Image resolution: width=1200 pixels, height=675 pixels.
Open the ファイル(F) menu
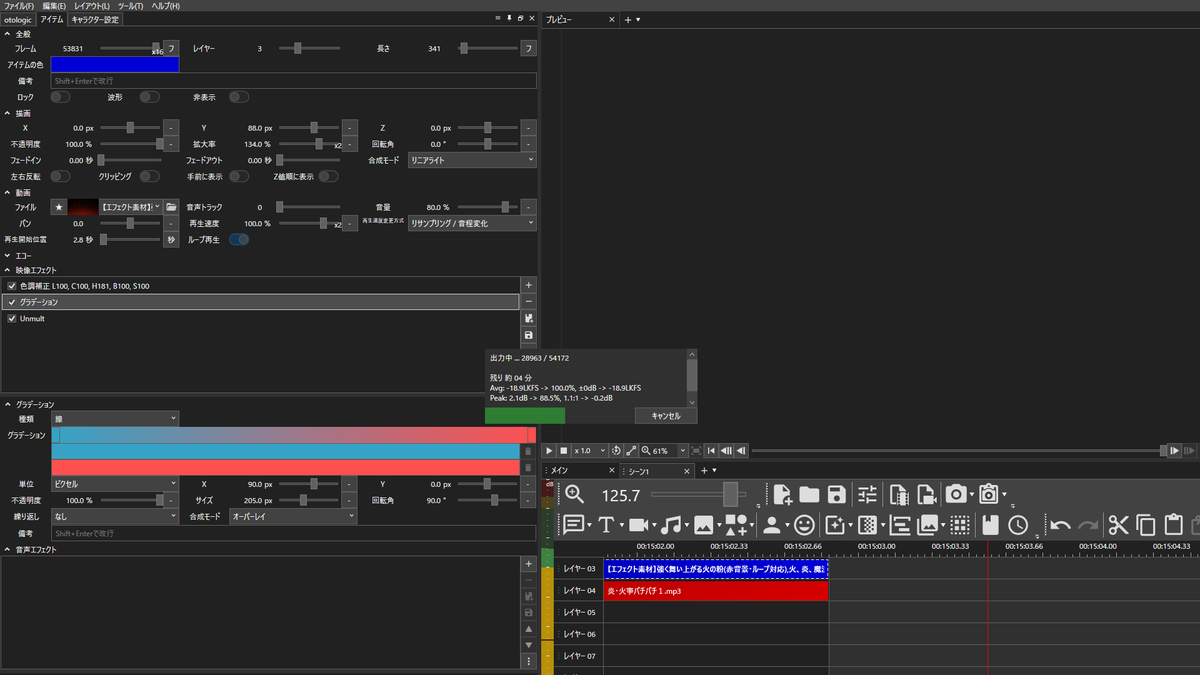(x=19, y=6)
